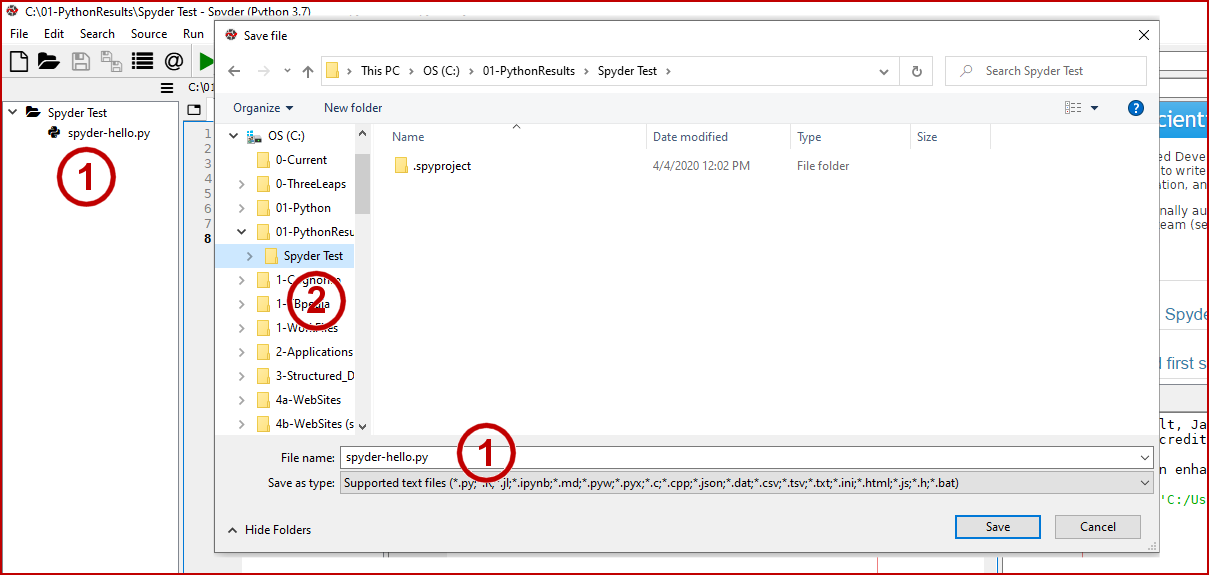Open the File menu in Spyder
The width and height of the screenshot is (1209, 575).
19,34
